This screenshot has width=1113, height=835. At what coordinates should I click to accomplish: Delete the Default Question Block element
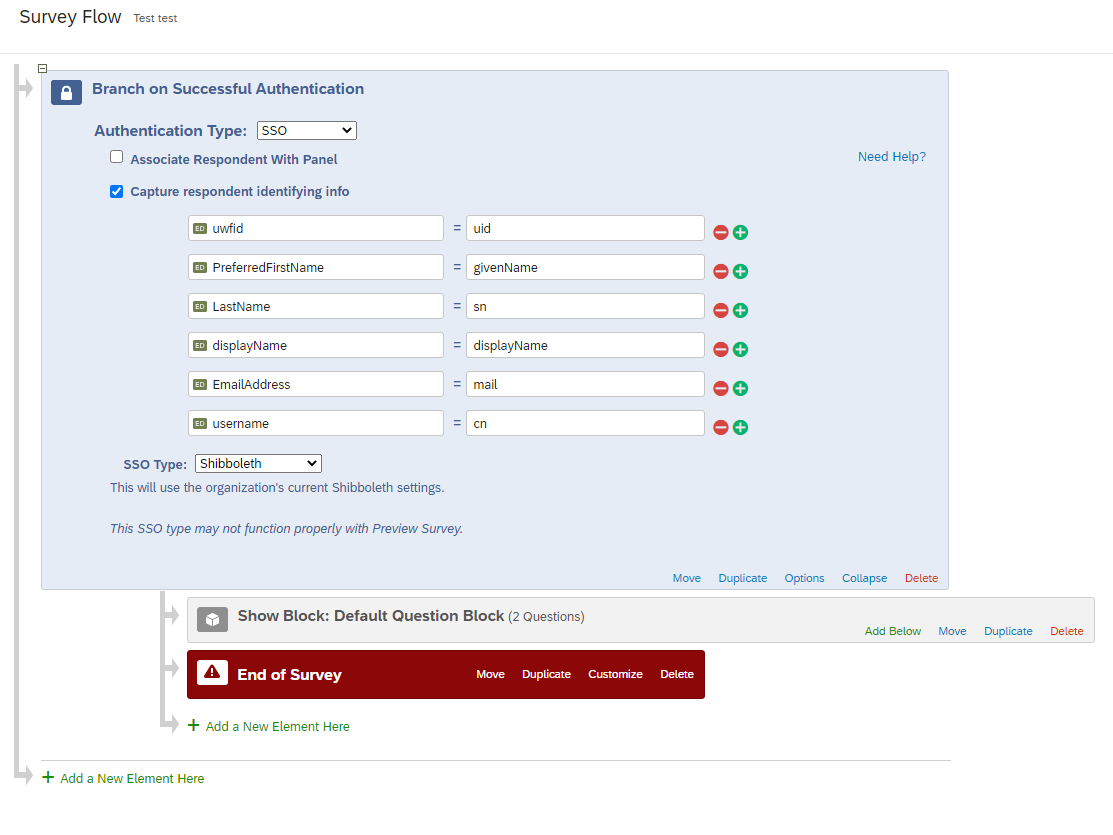(x=1067, y=631)
